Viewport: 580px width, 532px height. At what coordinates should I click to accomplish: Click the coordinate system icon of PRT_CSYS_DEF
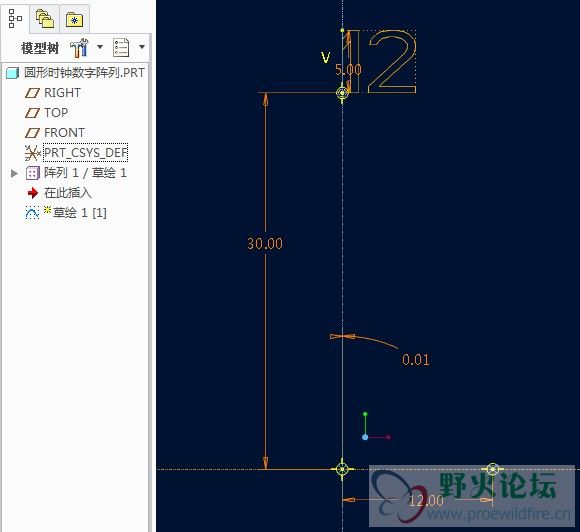pyautogui.click(x=33, y=153)
